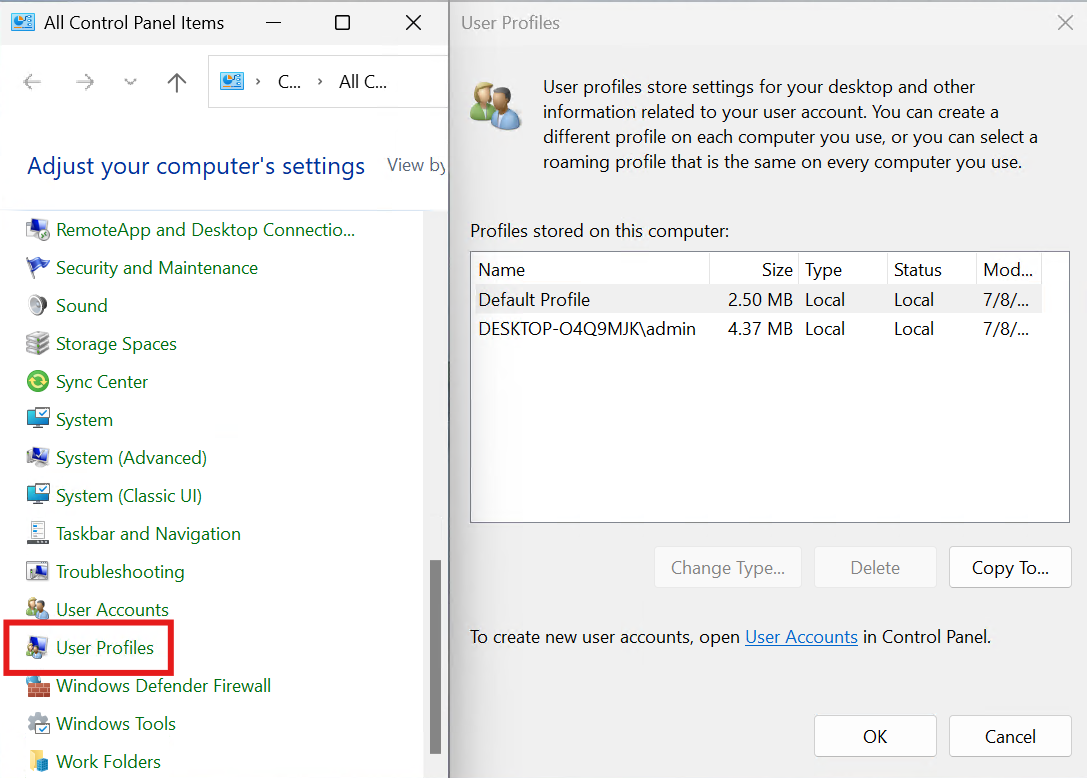Click the C... breadcrumb segment

289,82
